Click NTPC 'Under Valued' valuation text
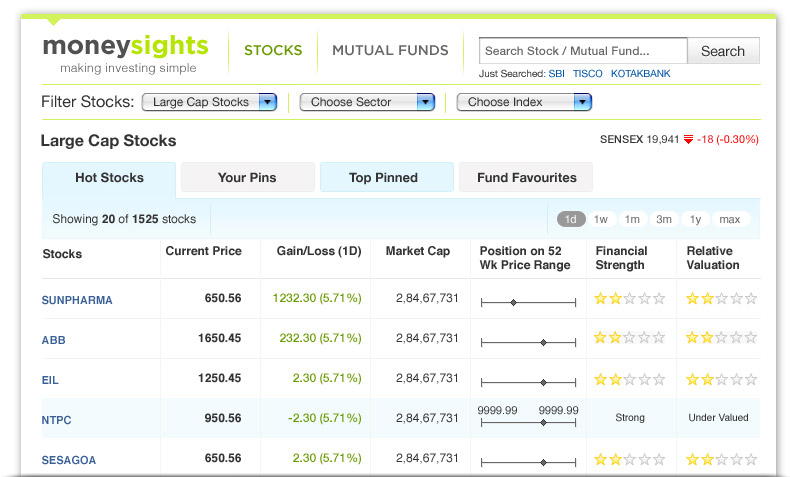The width and height of the screenshot is (790, 477). [718, 418]
